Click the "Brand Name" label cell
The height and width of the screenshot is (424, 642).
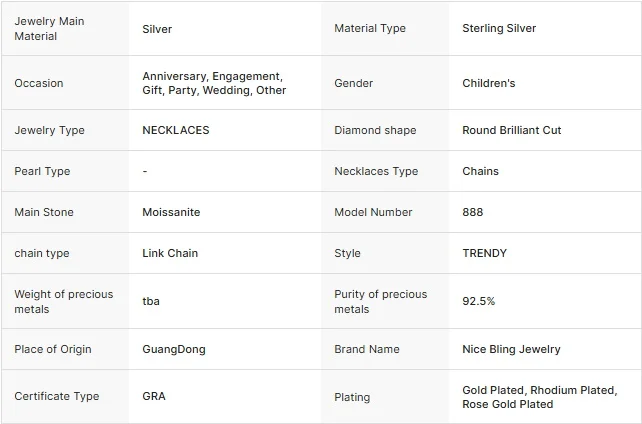point(366,350)
